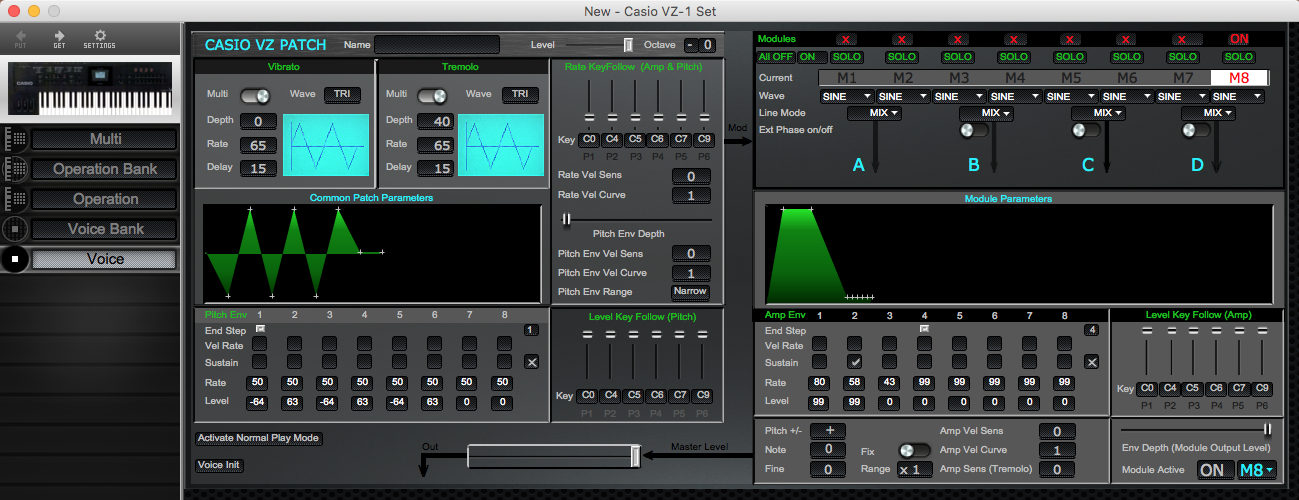Click the round icon beside the Voice button

pyautogui.click(x=15, y=259)
